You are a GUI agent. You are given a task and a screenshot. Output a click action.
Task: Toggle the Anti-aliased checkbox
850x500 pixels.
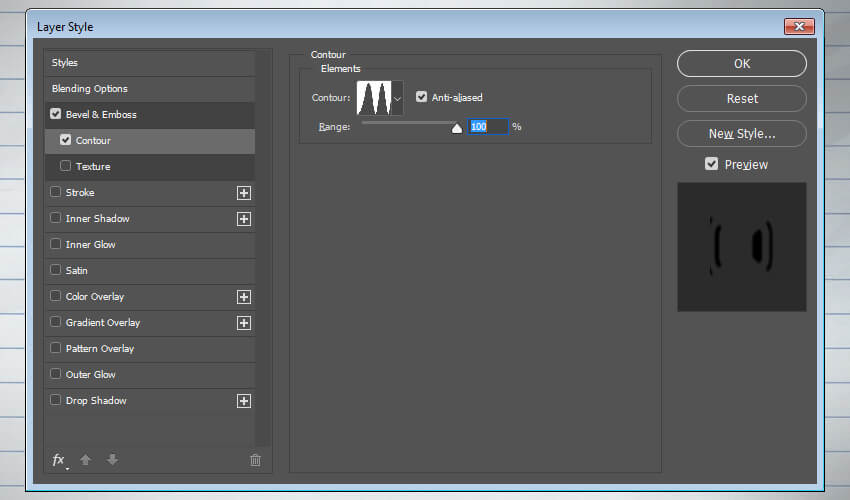[421, 97]
